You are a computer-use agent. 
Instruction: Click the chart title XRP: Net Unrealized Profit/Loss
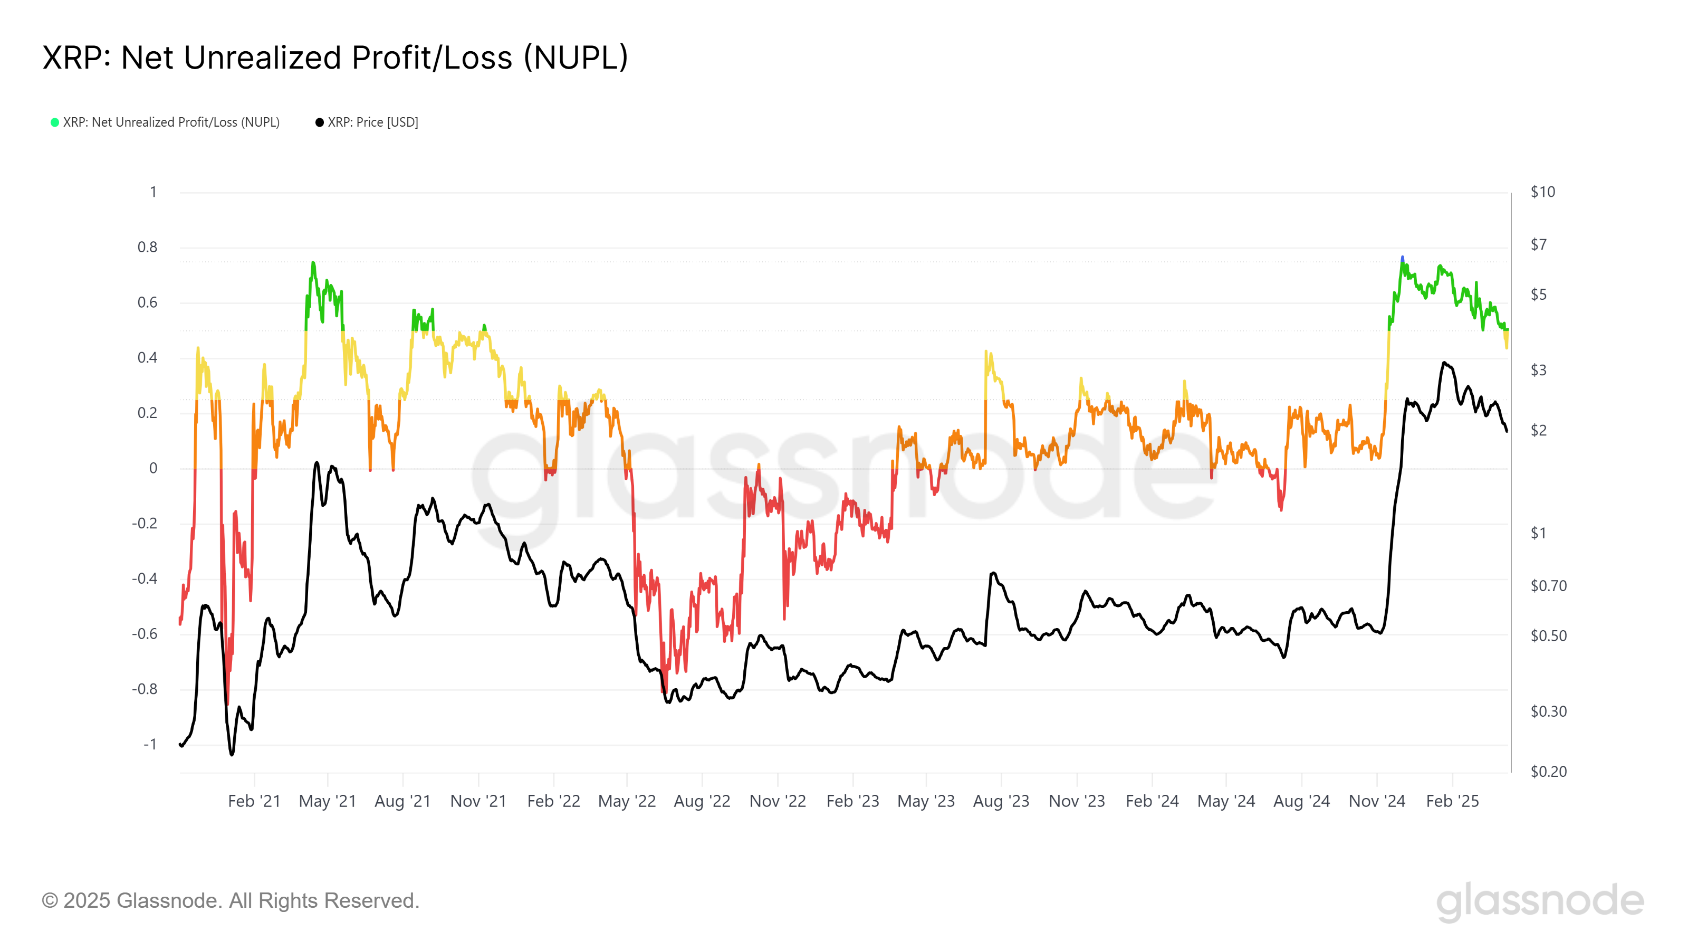335,58
